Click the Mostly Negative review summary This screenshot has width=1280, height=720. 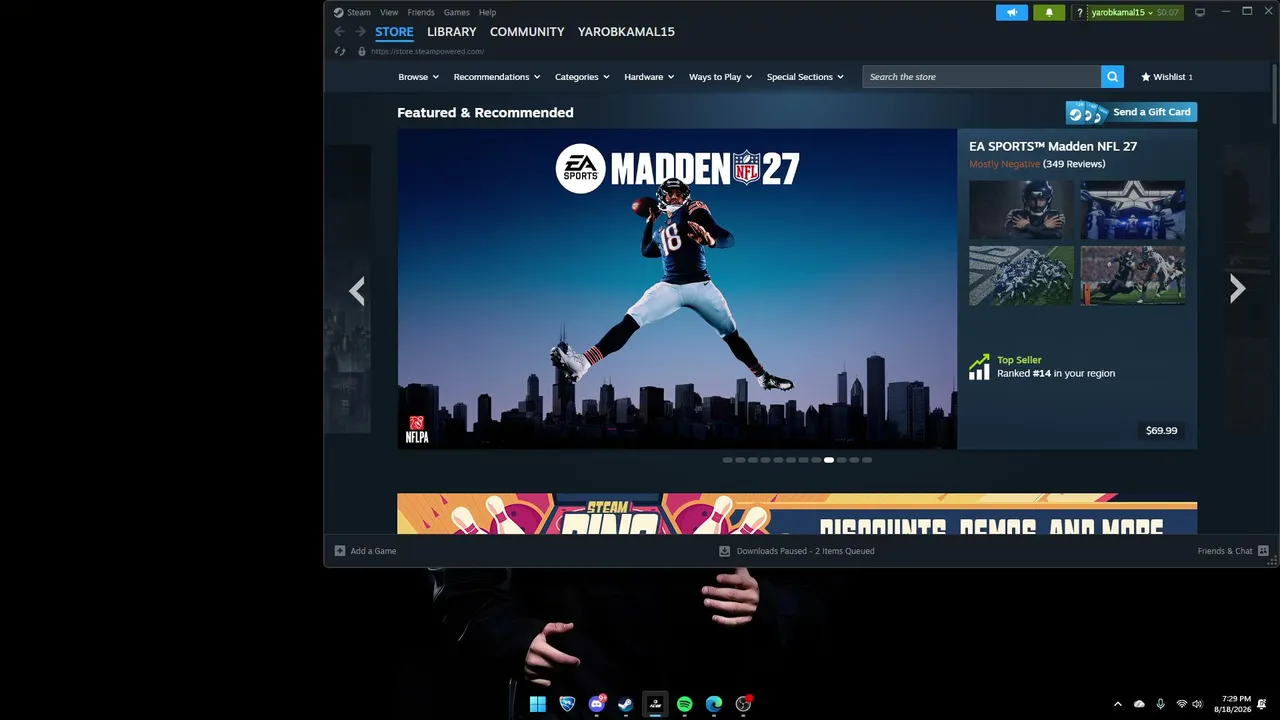pyautogui.click(x=1004, y=164)
